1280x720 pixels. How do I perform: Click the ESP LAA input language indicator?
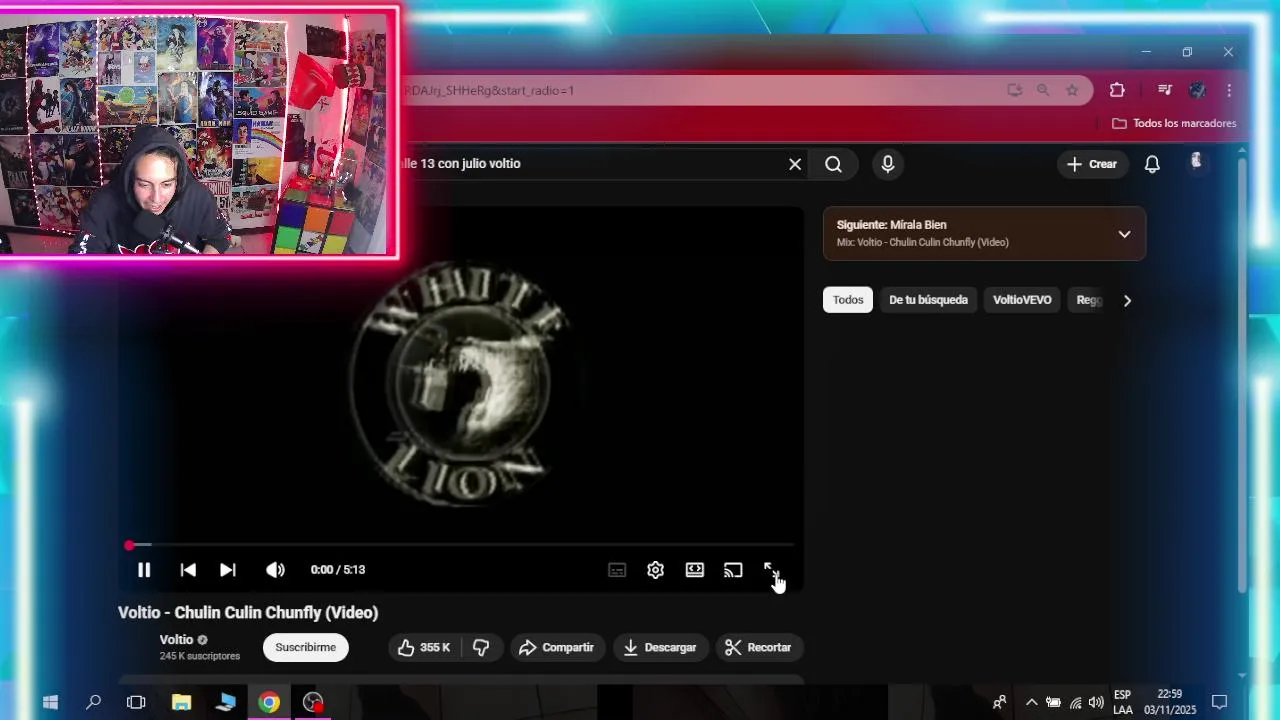(1122, 702)
